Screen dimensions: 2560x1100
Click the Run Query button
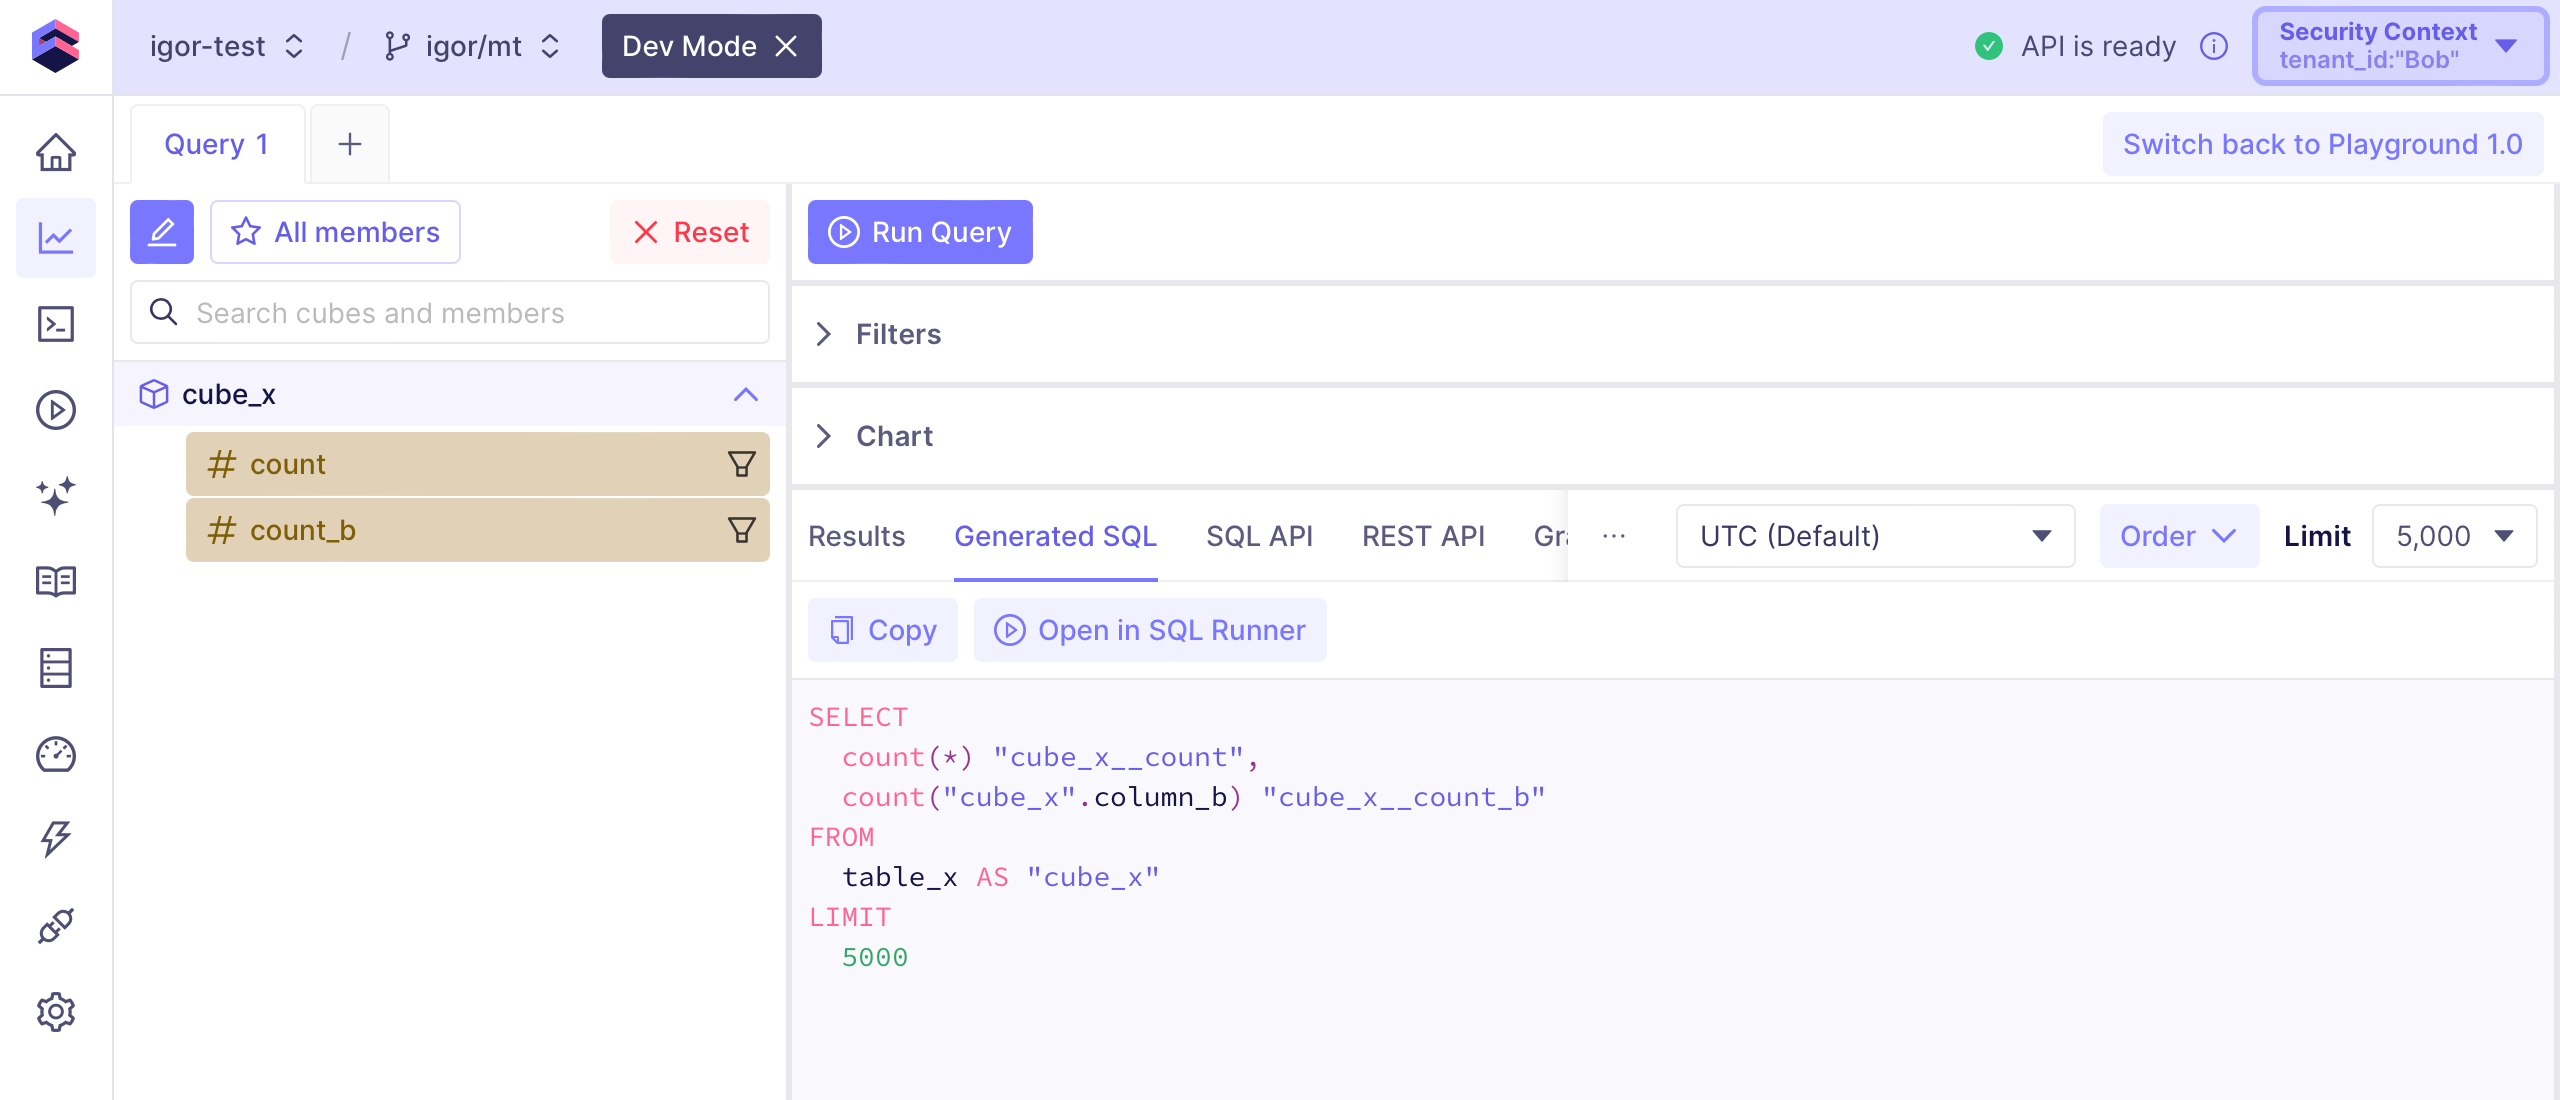coord(920,232)
